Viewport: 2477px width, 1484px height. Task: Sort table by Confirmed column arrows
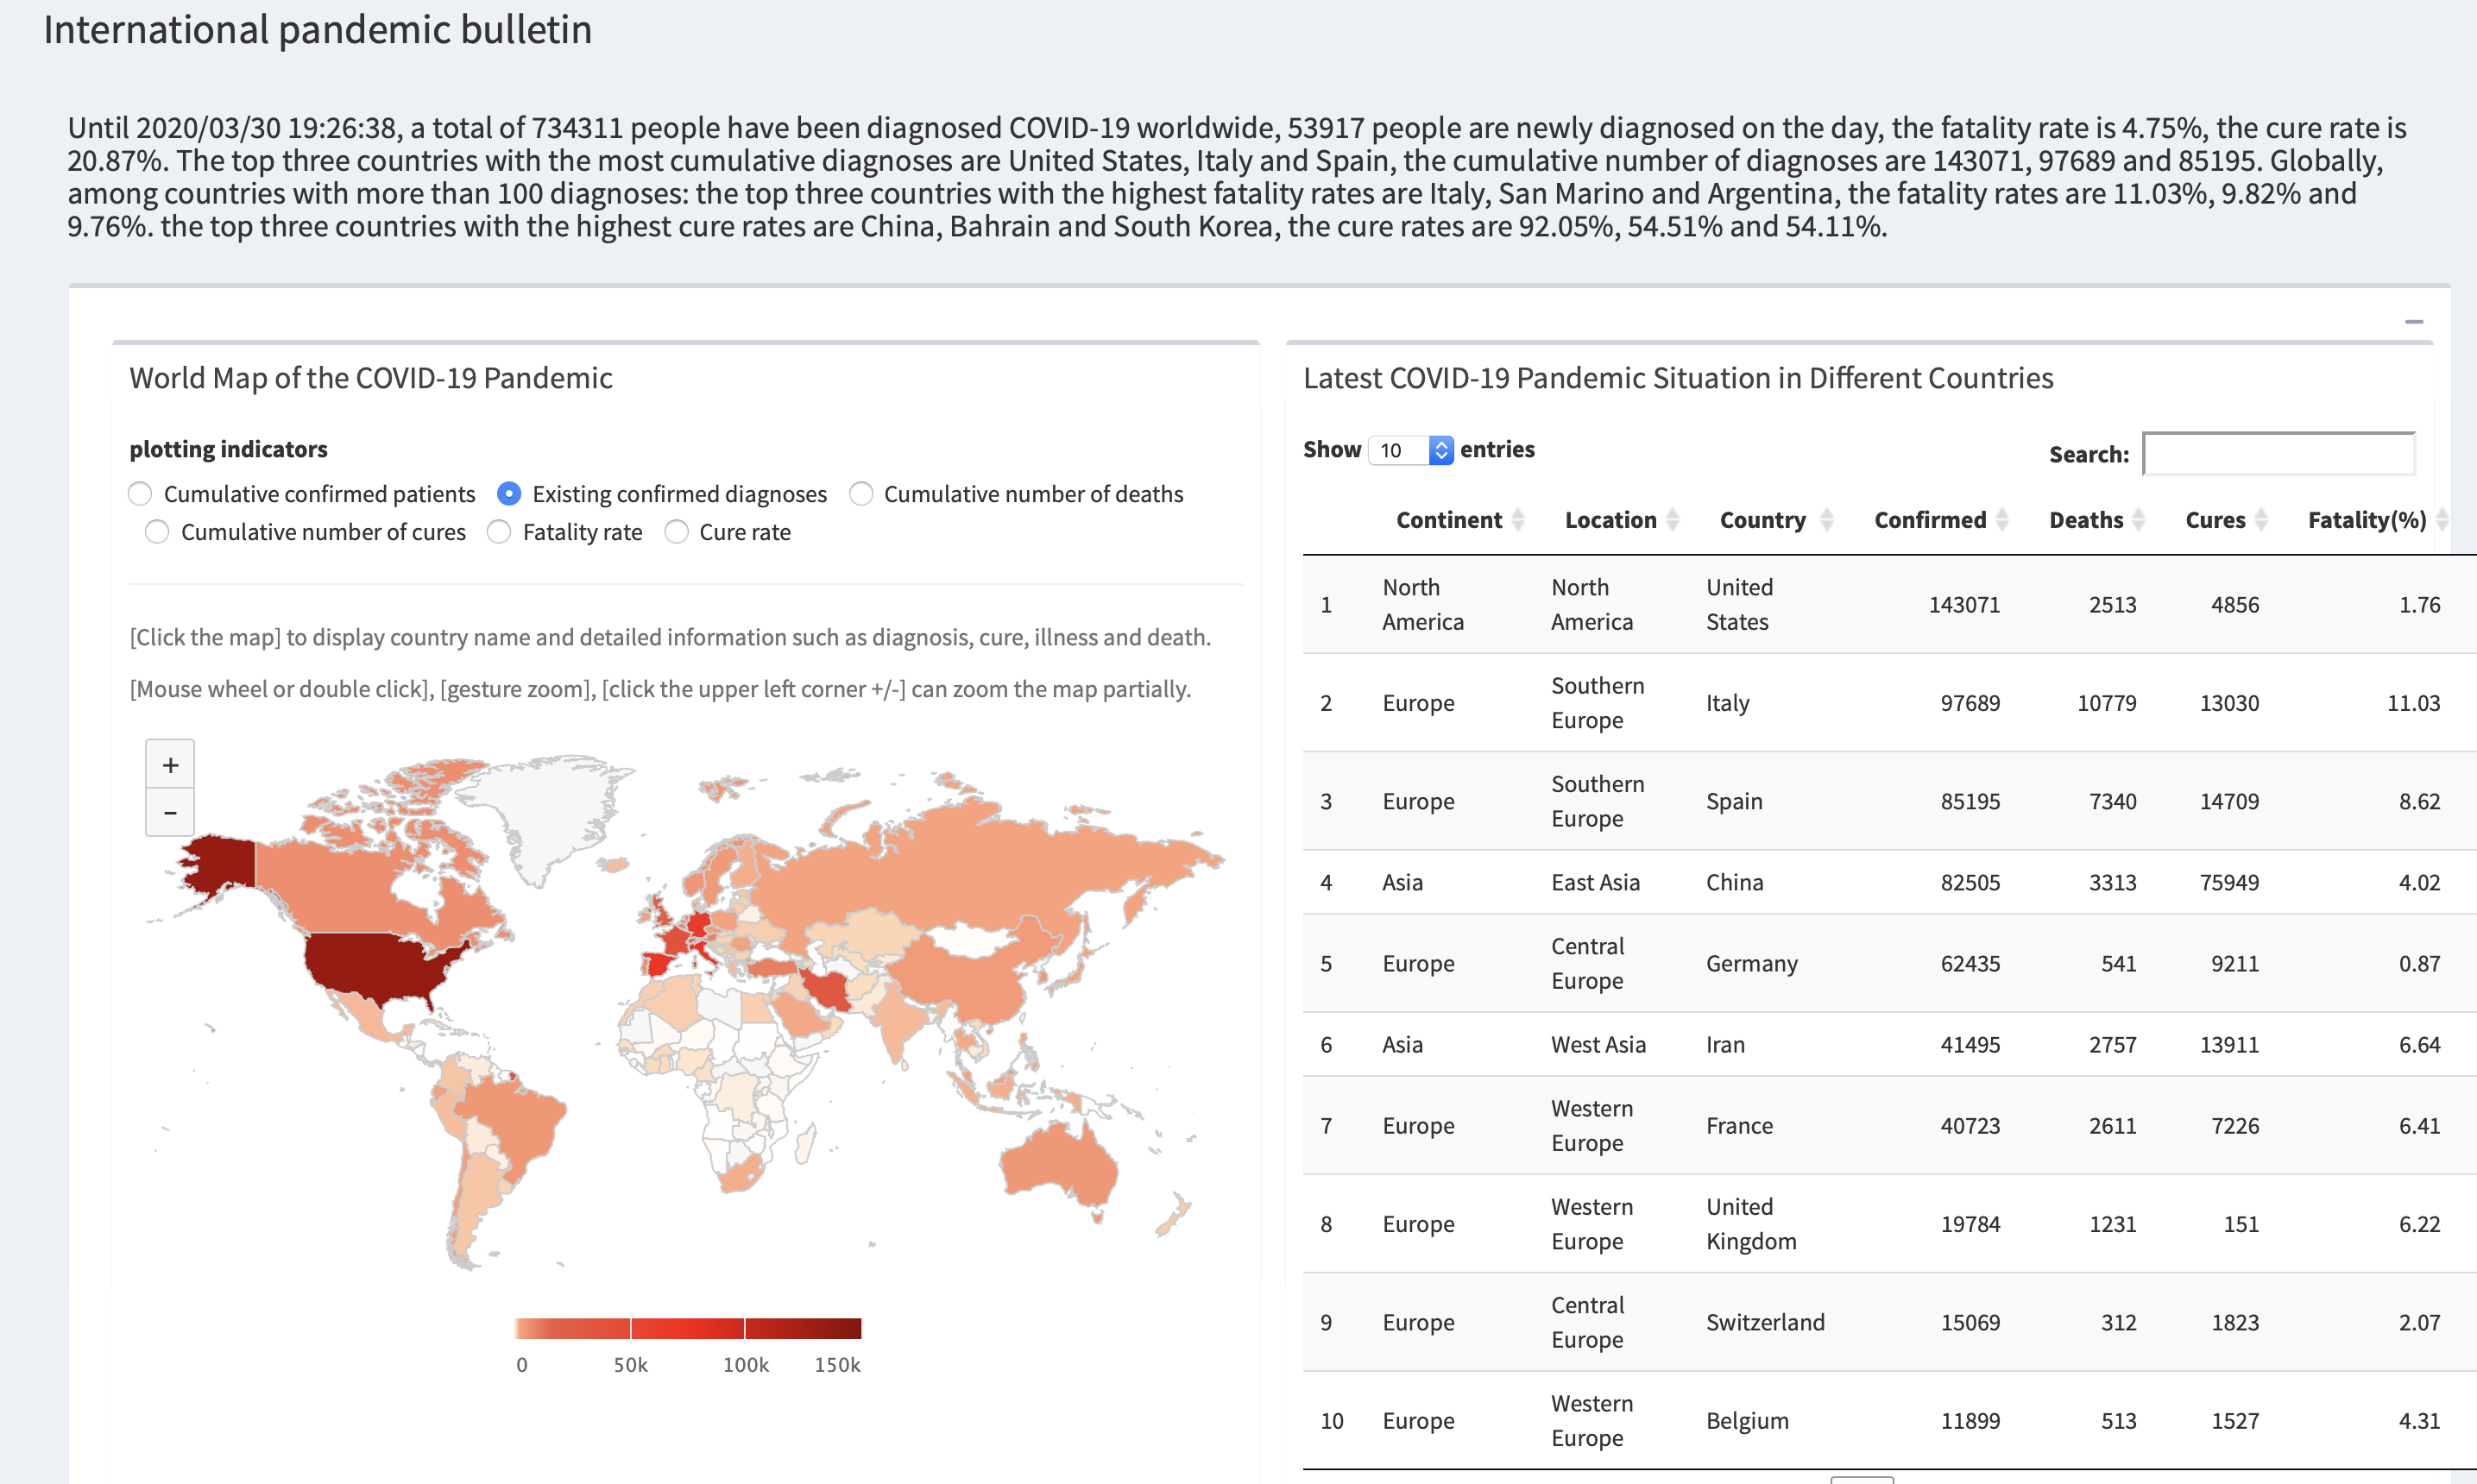point(2002,520)
